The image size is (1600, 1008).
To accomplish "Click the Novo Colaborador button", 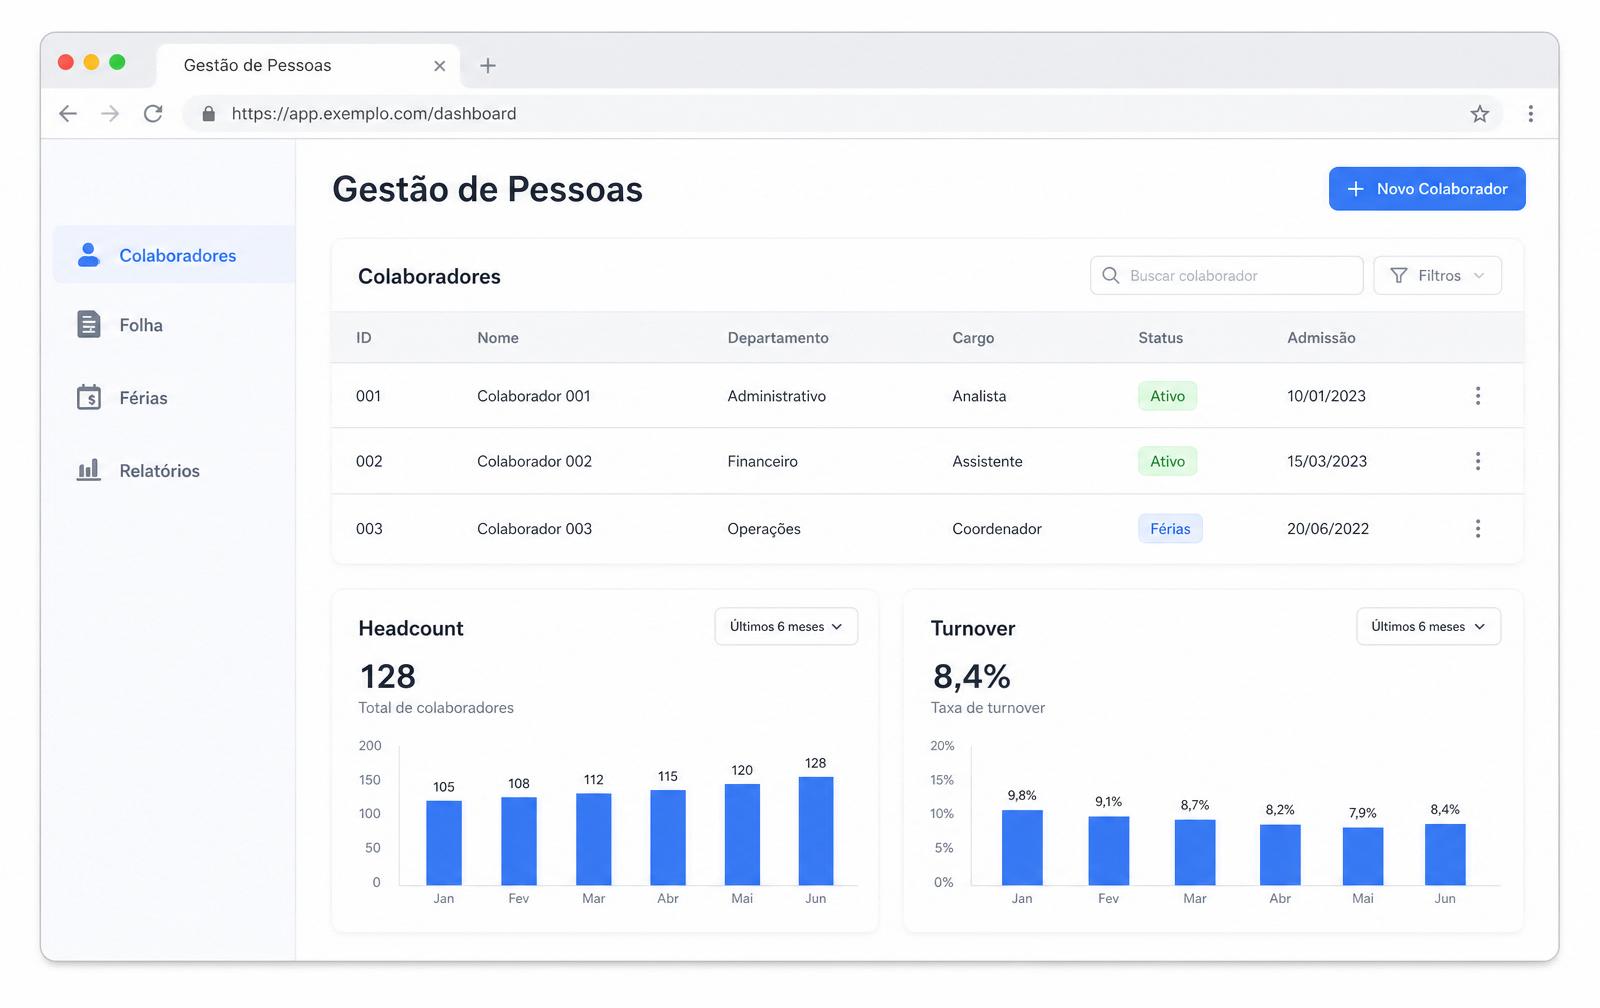I will coord(1427,189).
